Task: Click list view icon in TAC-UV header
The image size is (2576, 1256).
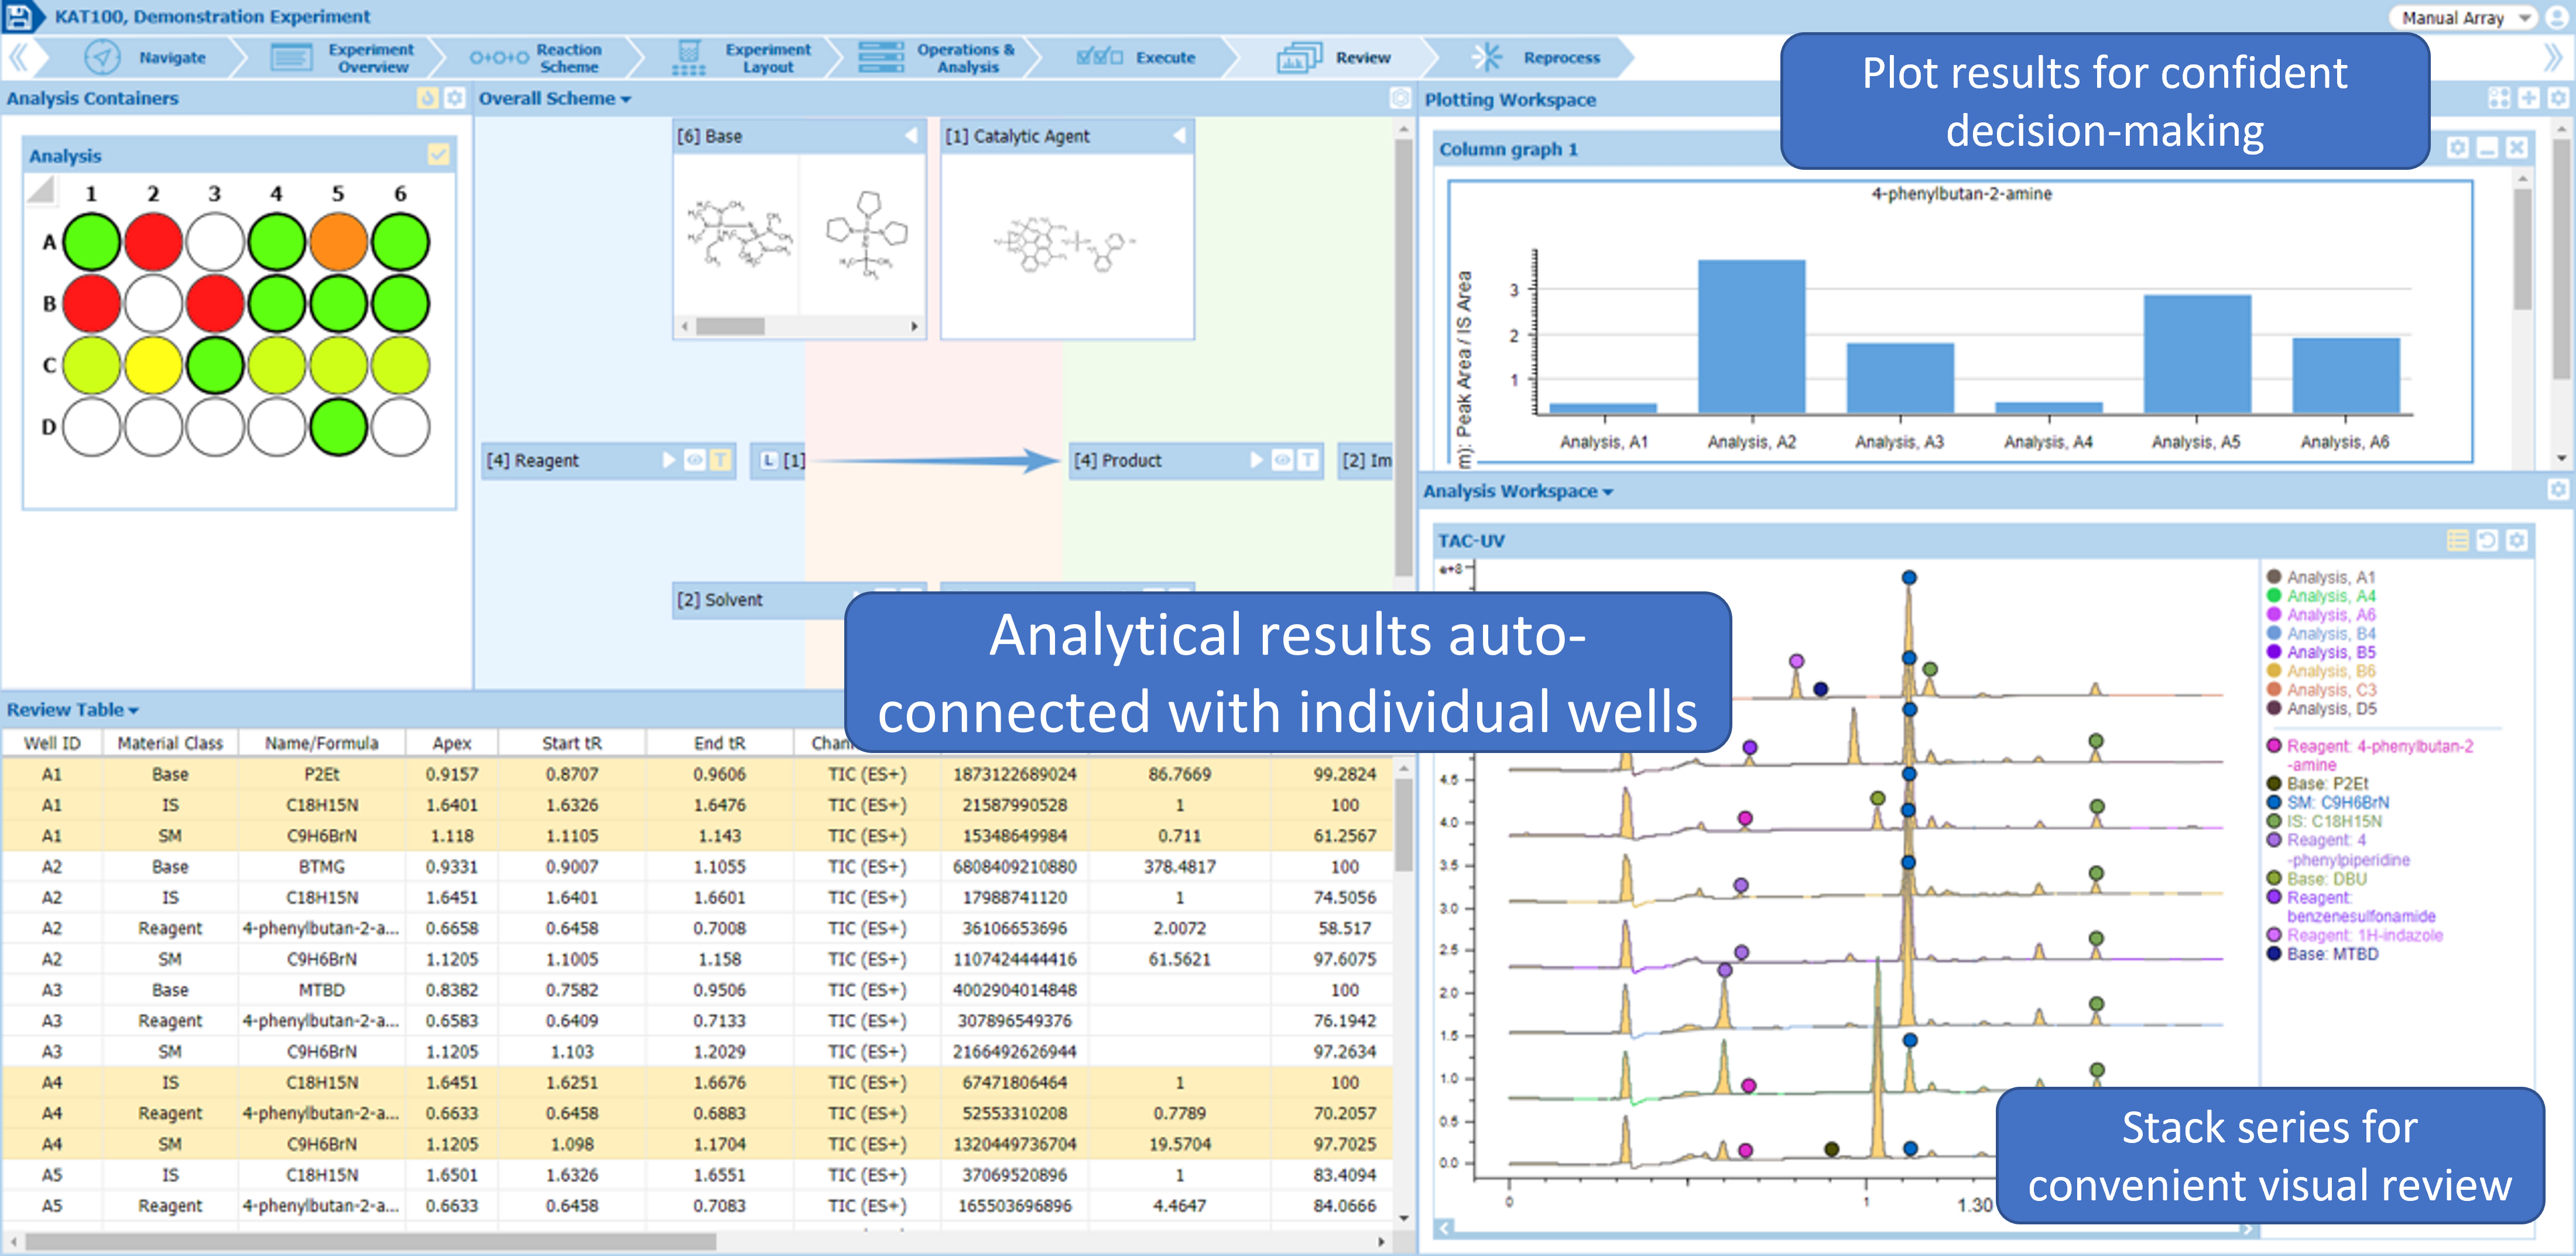Action: point(2457,541)
